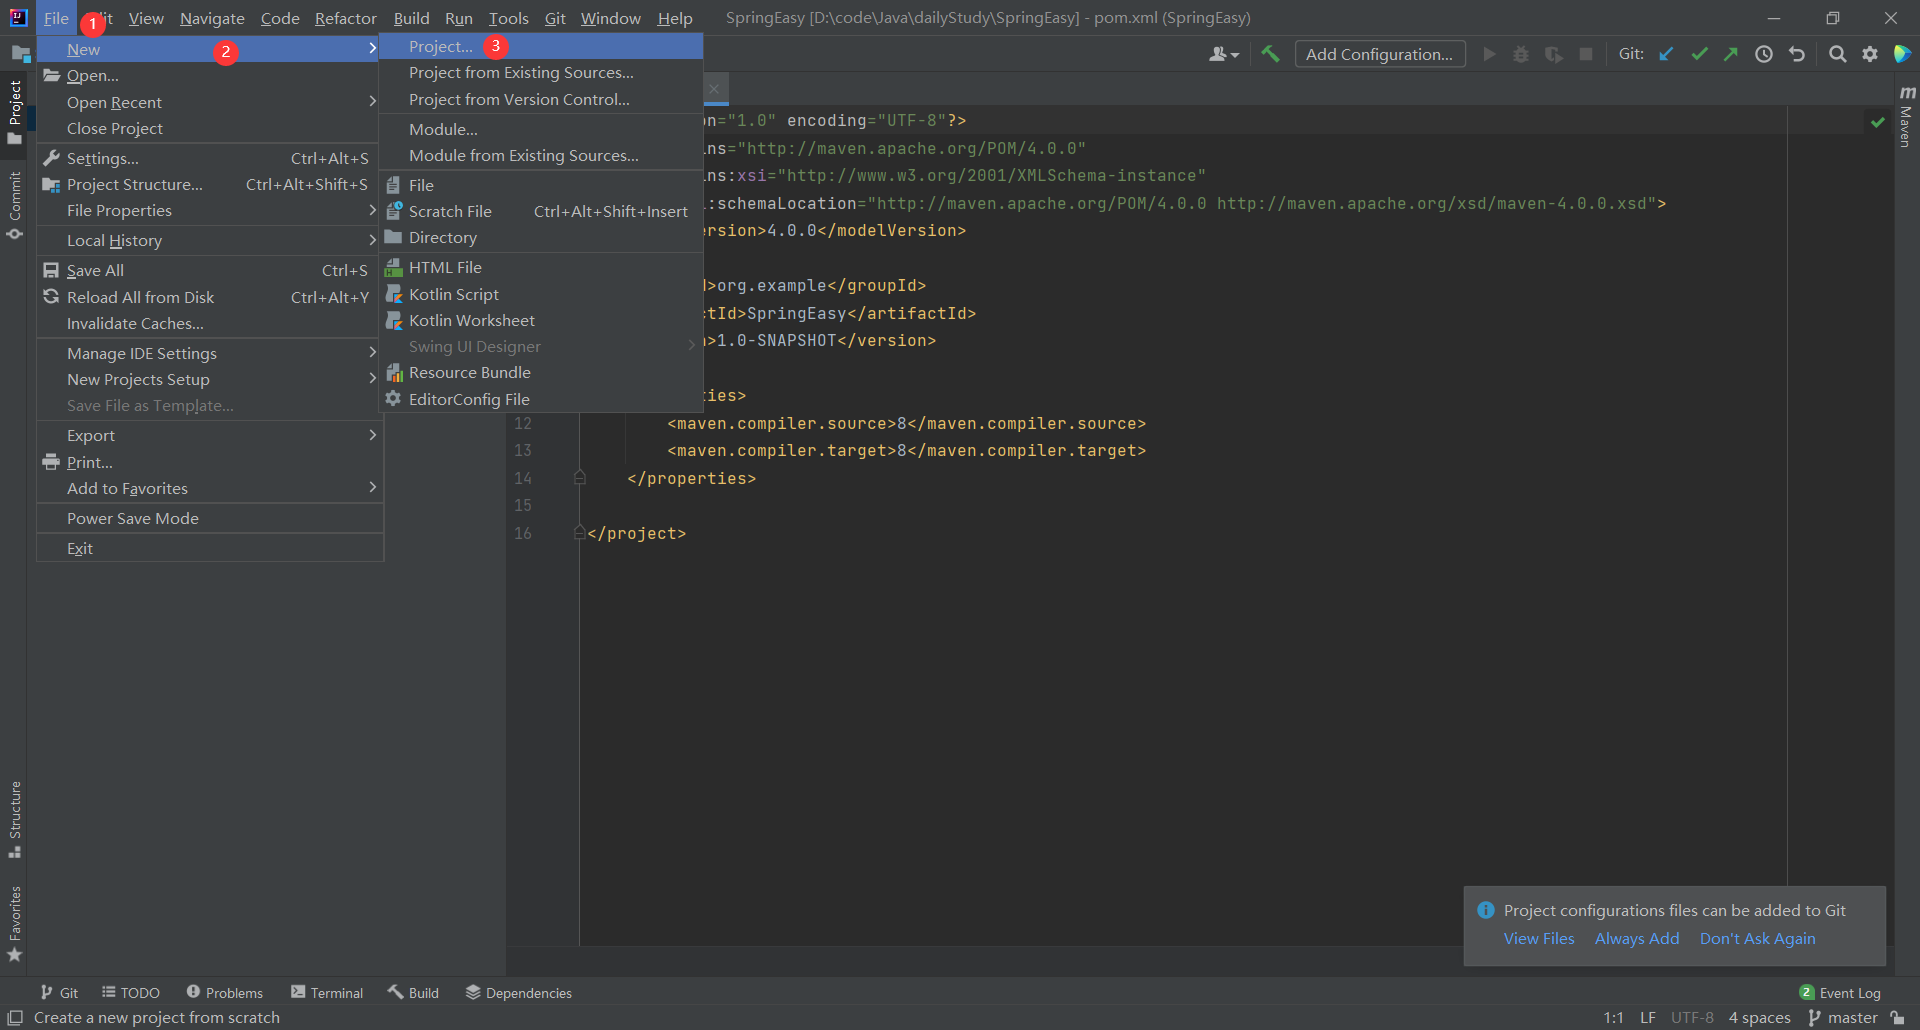
Task: Expand the Local History submenu
Action: click(x=210, y=240)
